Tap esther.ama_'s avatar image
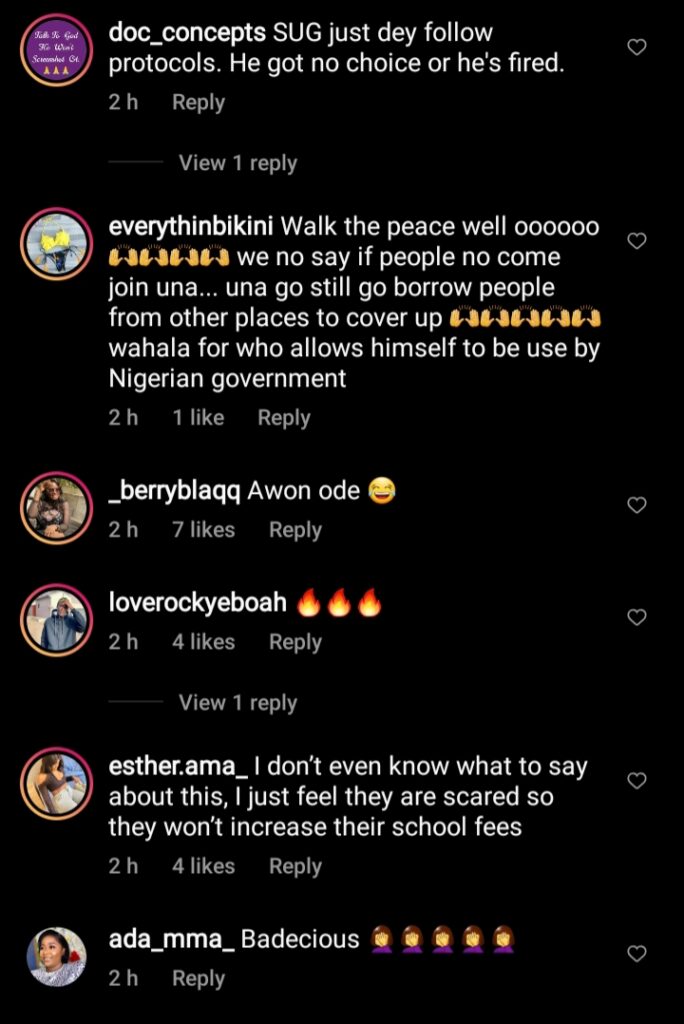Screen dimensions: 684x1024 click(x=56, y=783)
